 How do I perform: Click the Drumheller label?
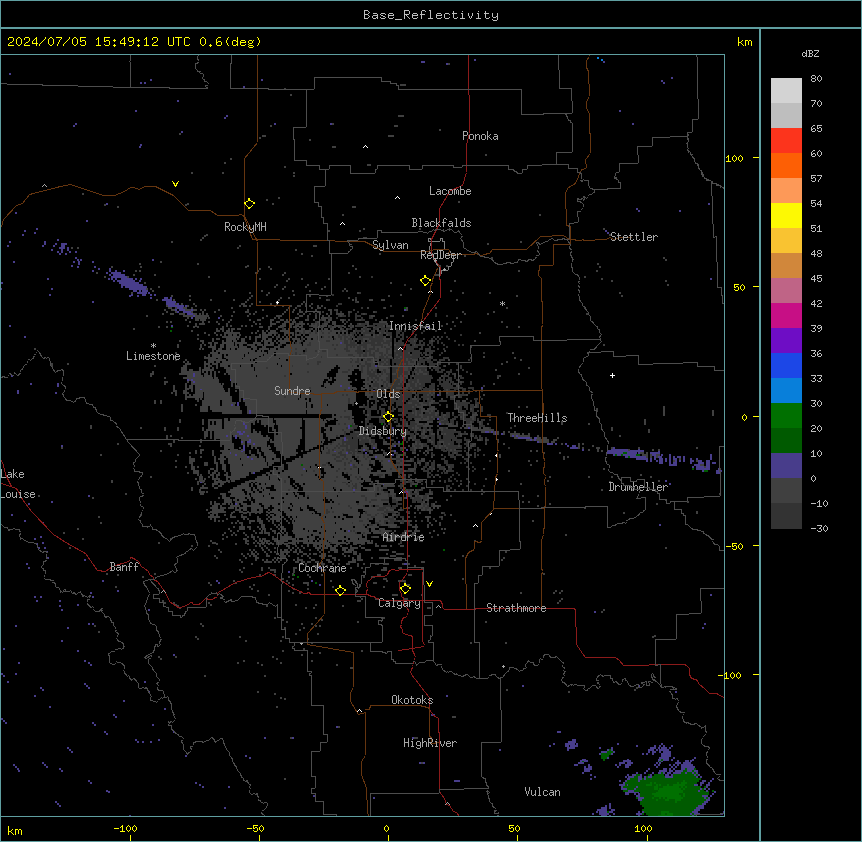point(638,487)
